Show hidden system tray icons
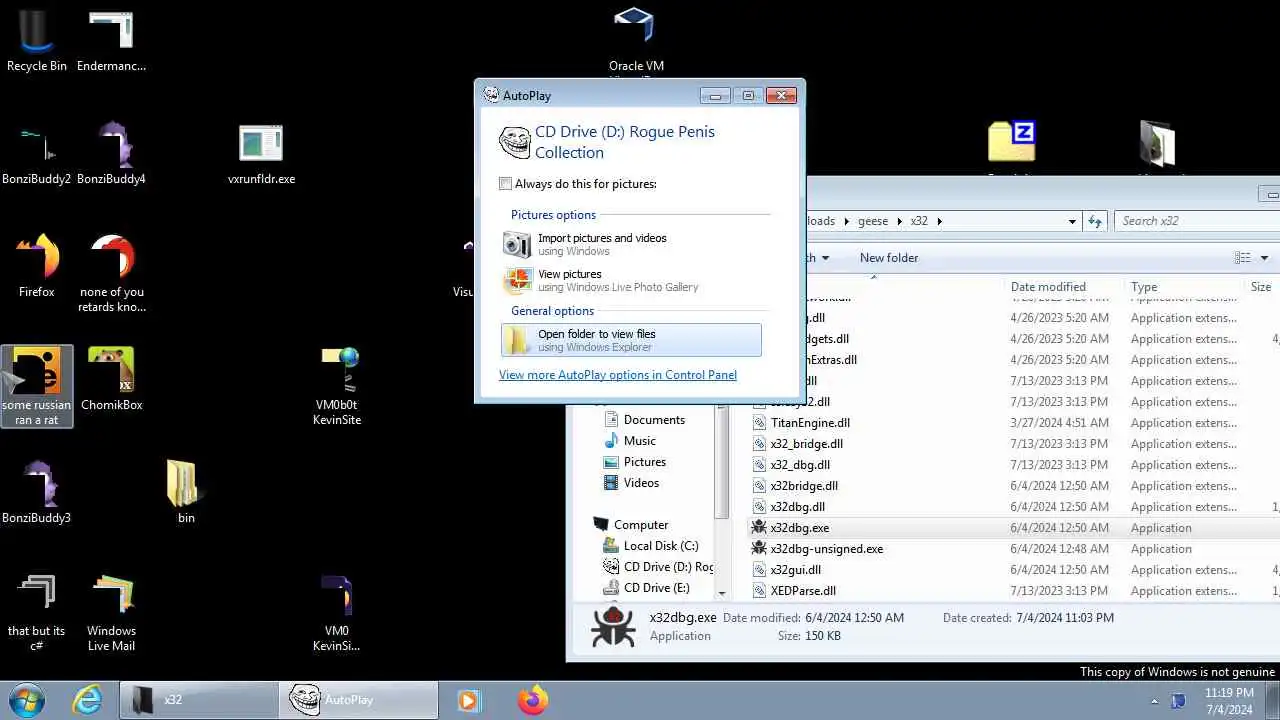1280x720 pixels. [1154, 701]
